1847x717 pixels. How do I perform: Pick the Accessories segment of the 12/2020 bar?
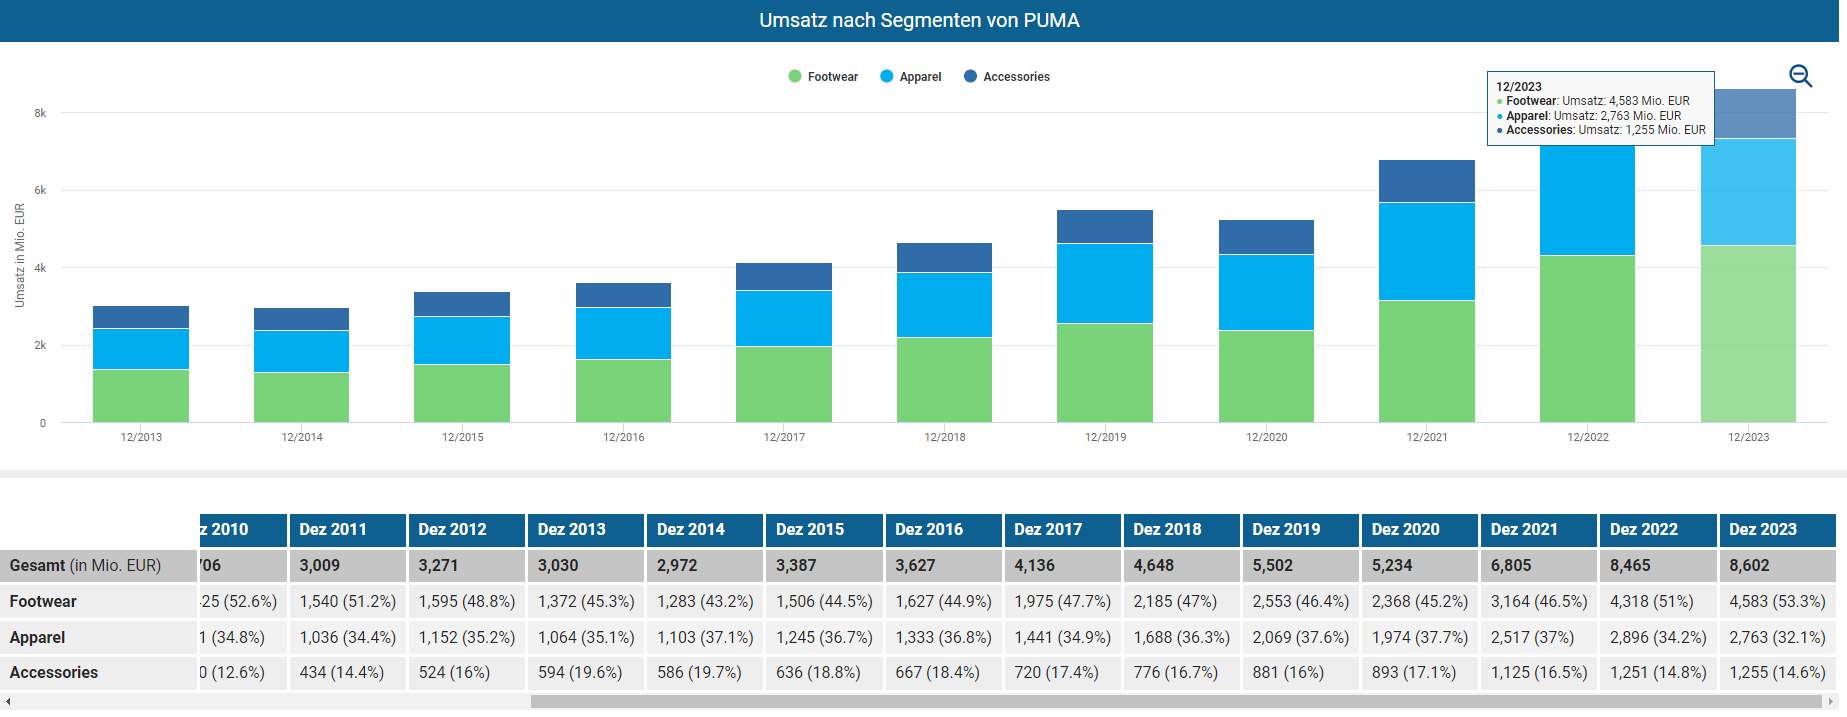(x=1266, y=237)
